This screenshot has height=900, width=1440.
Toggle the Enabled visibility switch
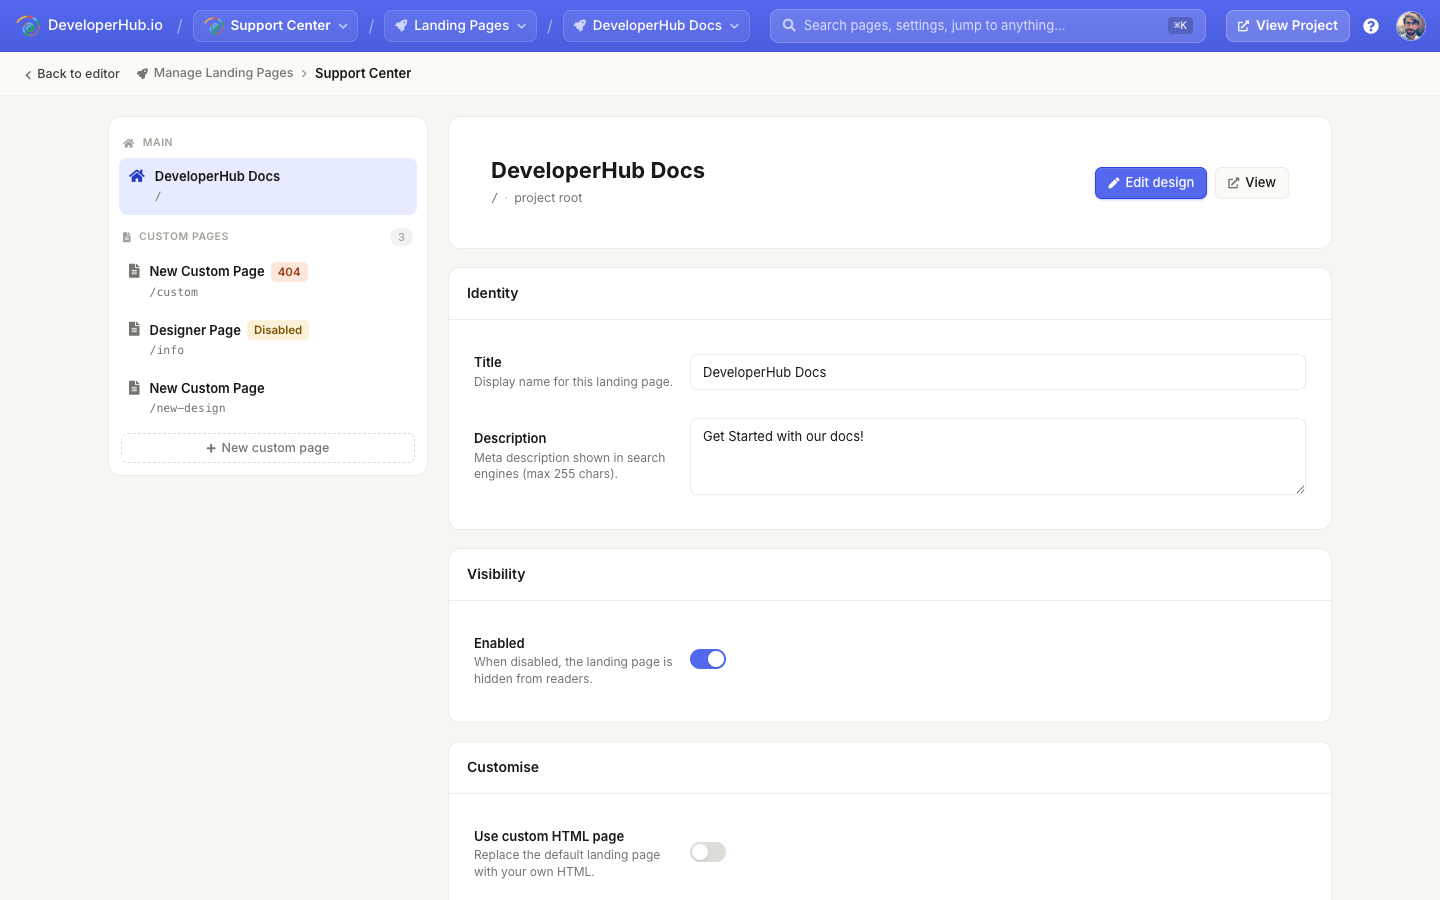[x=708, y=659]
